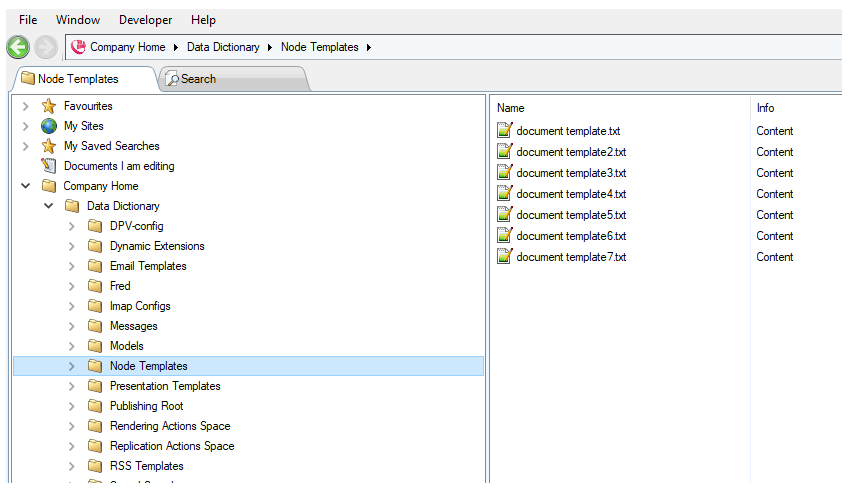Click the Presentation Templates folder icon
Image resolution: width=853 pixels, height=495 pixels.
point(95,386)
